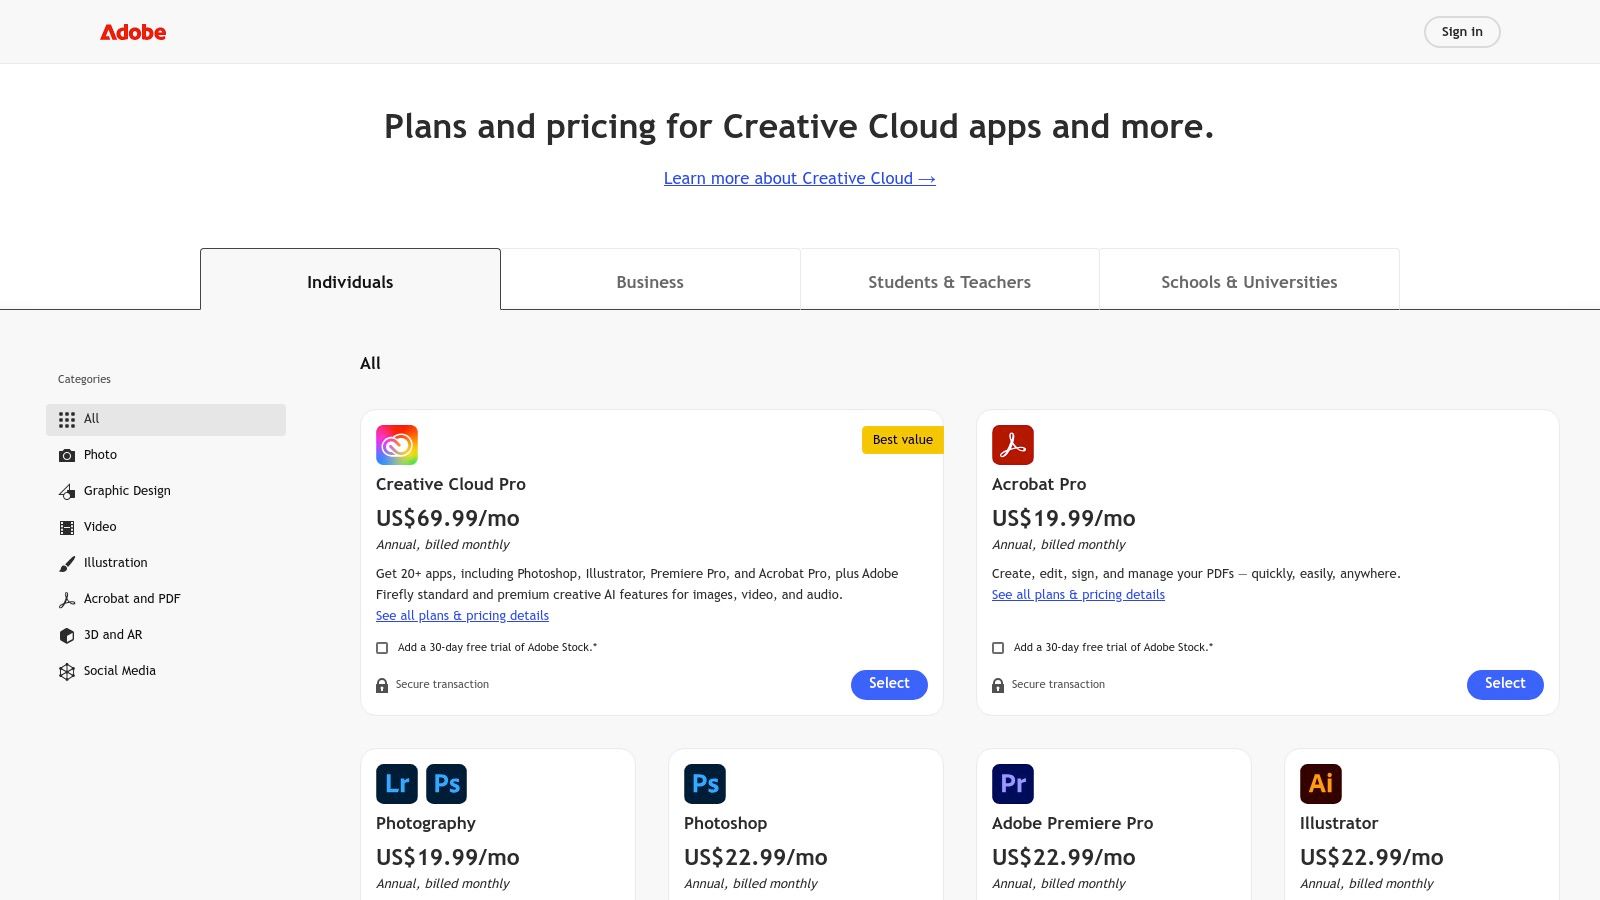Switch to Schools & Universities tab
The height and width of the screenshot is (900, 1600).
(1249, 282)
